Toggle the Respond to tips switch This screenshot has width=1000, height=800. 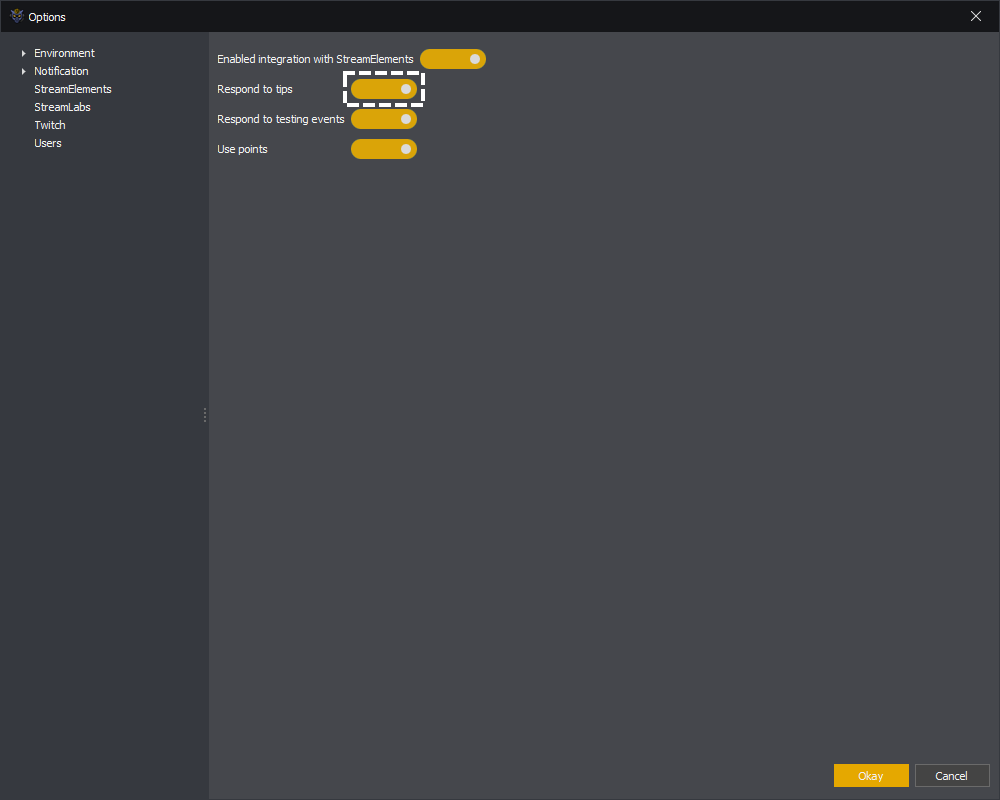(x=384, y=89)
